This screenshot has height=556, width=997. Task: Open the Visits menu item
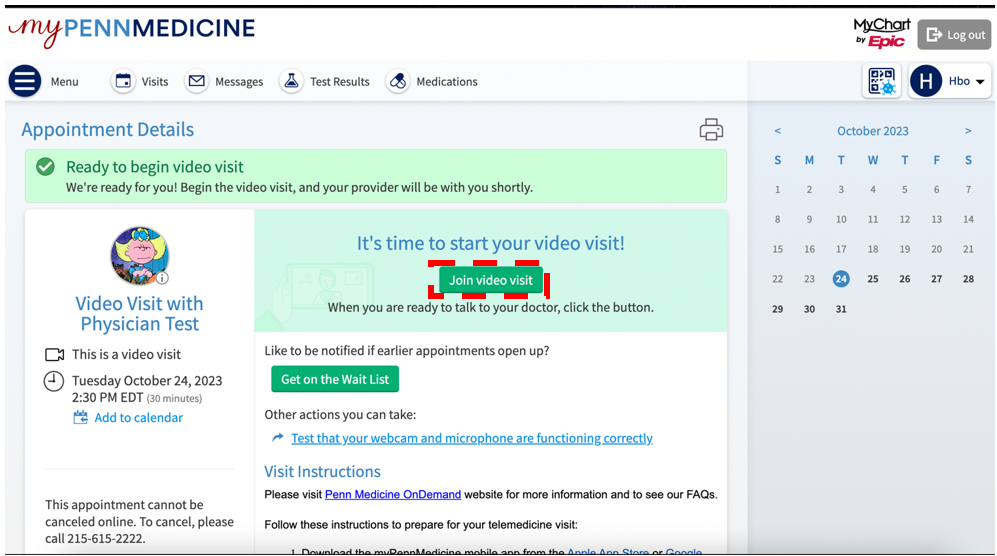(155, 81)
